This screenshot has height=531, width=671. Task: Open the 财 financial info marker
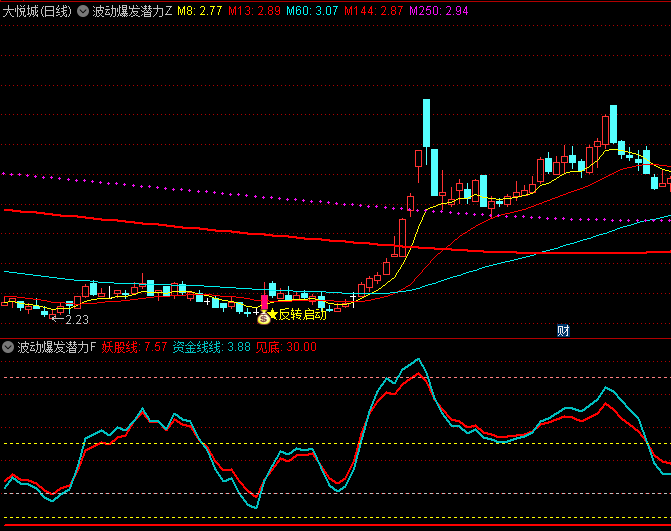563,330
